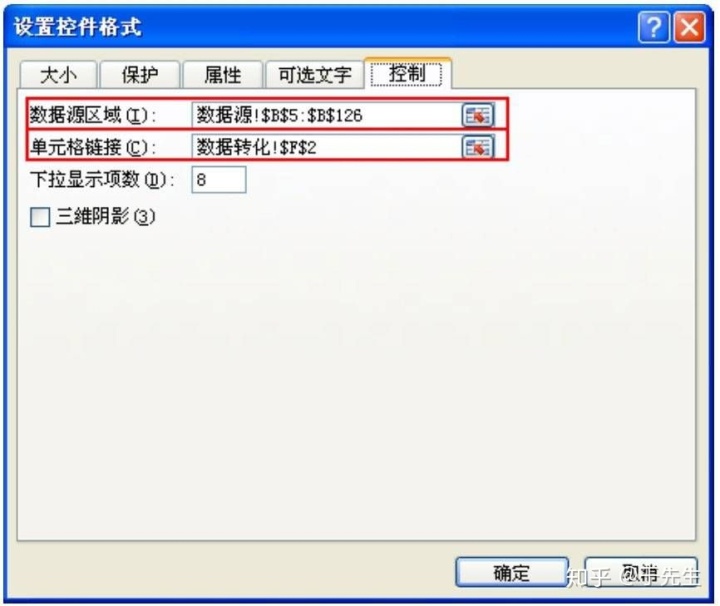Close the 设置控件格式 dialog

point(689,27)
